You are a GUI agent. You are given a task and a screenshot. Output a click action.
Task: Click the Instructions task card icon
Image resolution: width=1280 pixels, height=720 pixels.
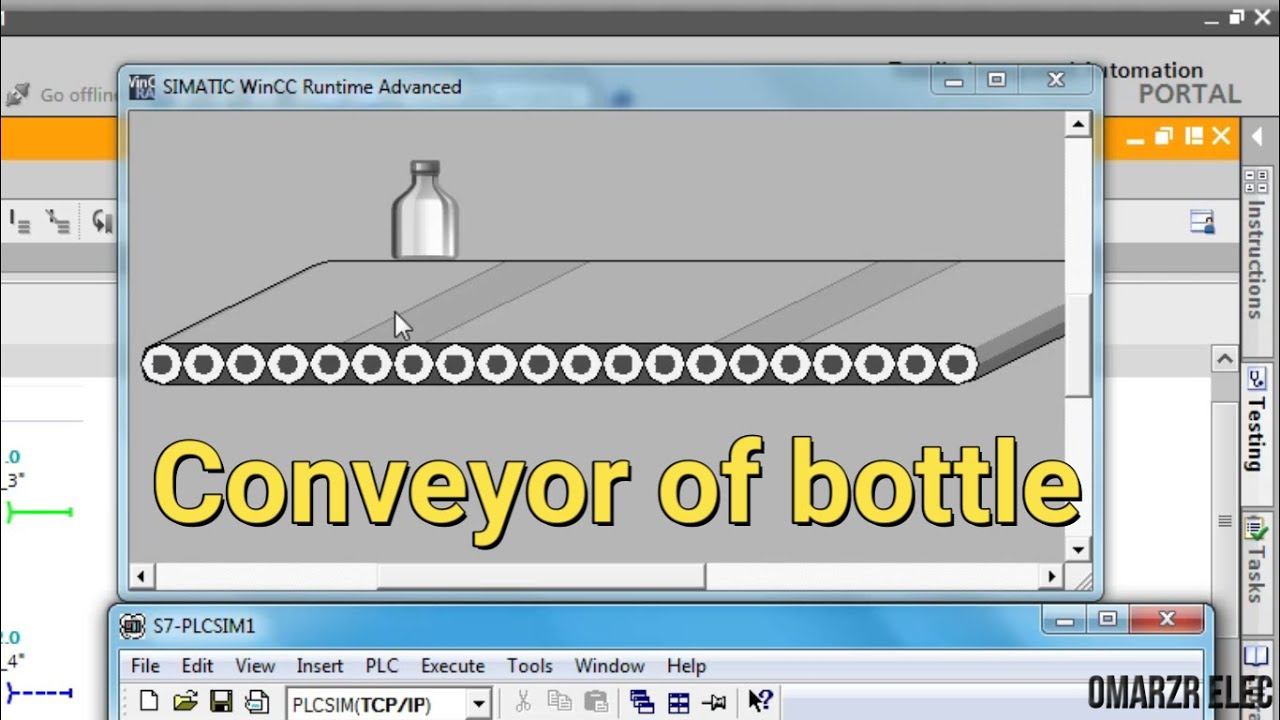(1257, 182)
